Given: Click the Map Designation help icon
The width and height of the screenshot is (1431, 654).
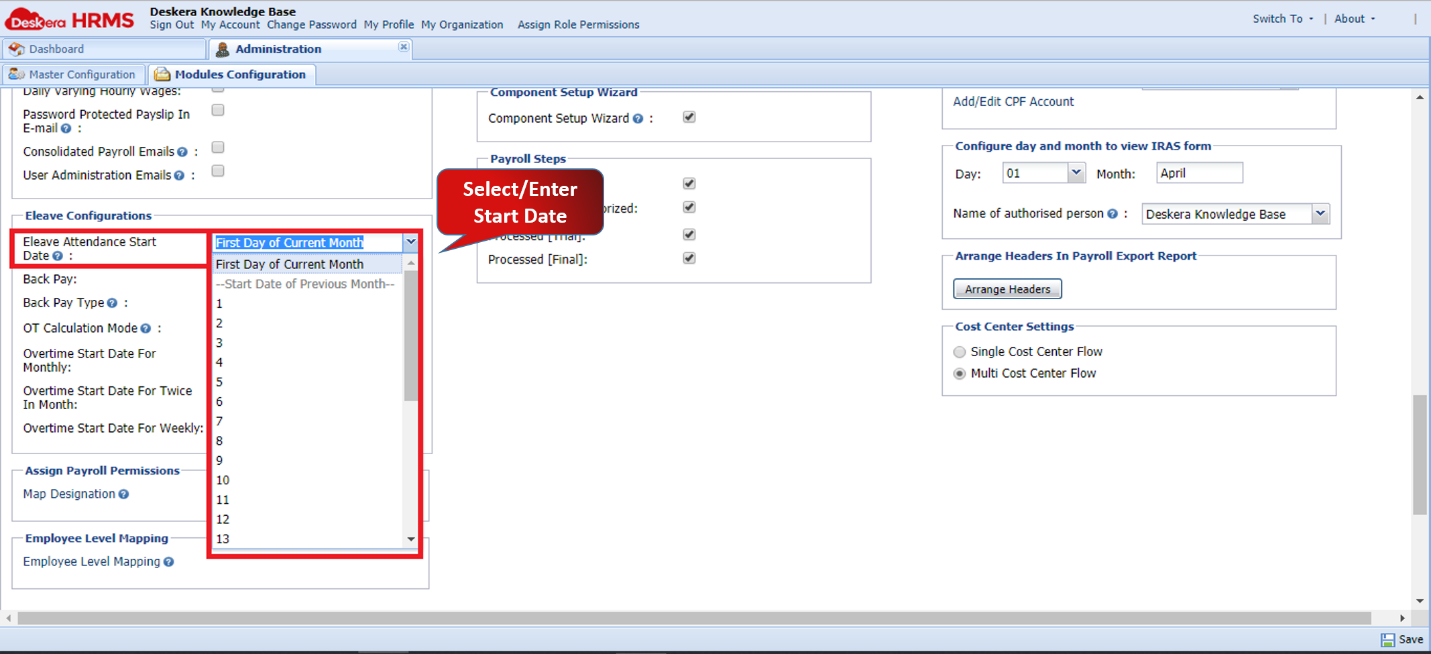Looking at the screenshot, I should point(122,494).
